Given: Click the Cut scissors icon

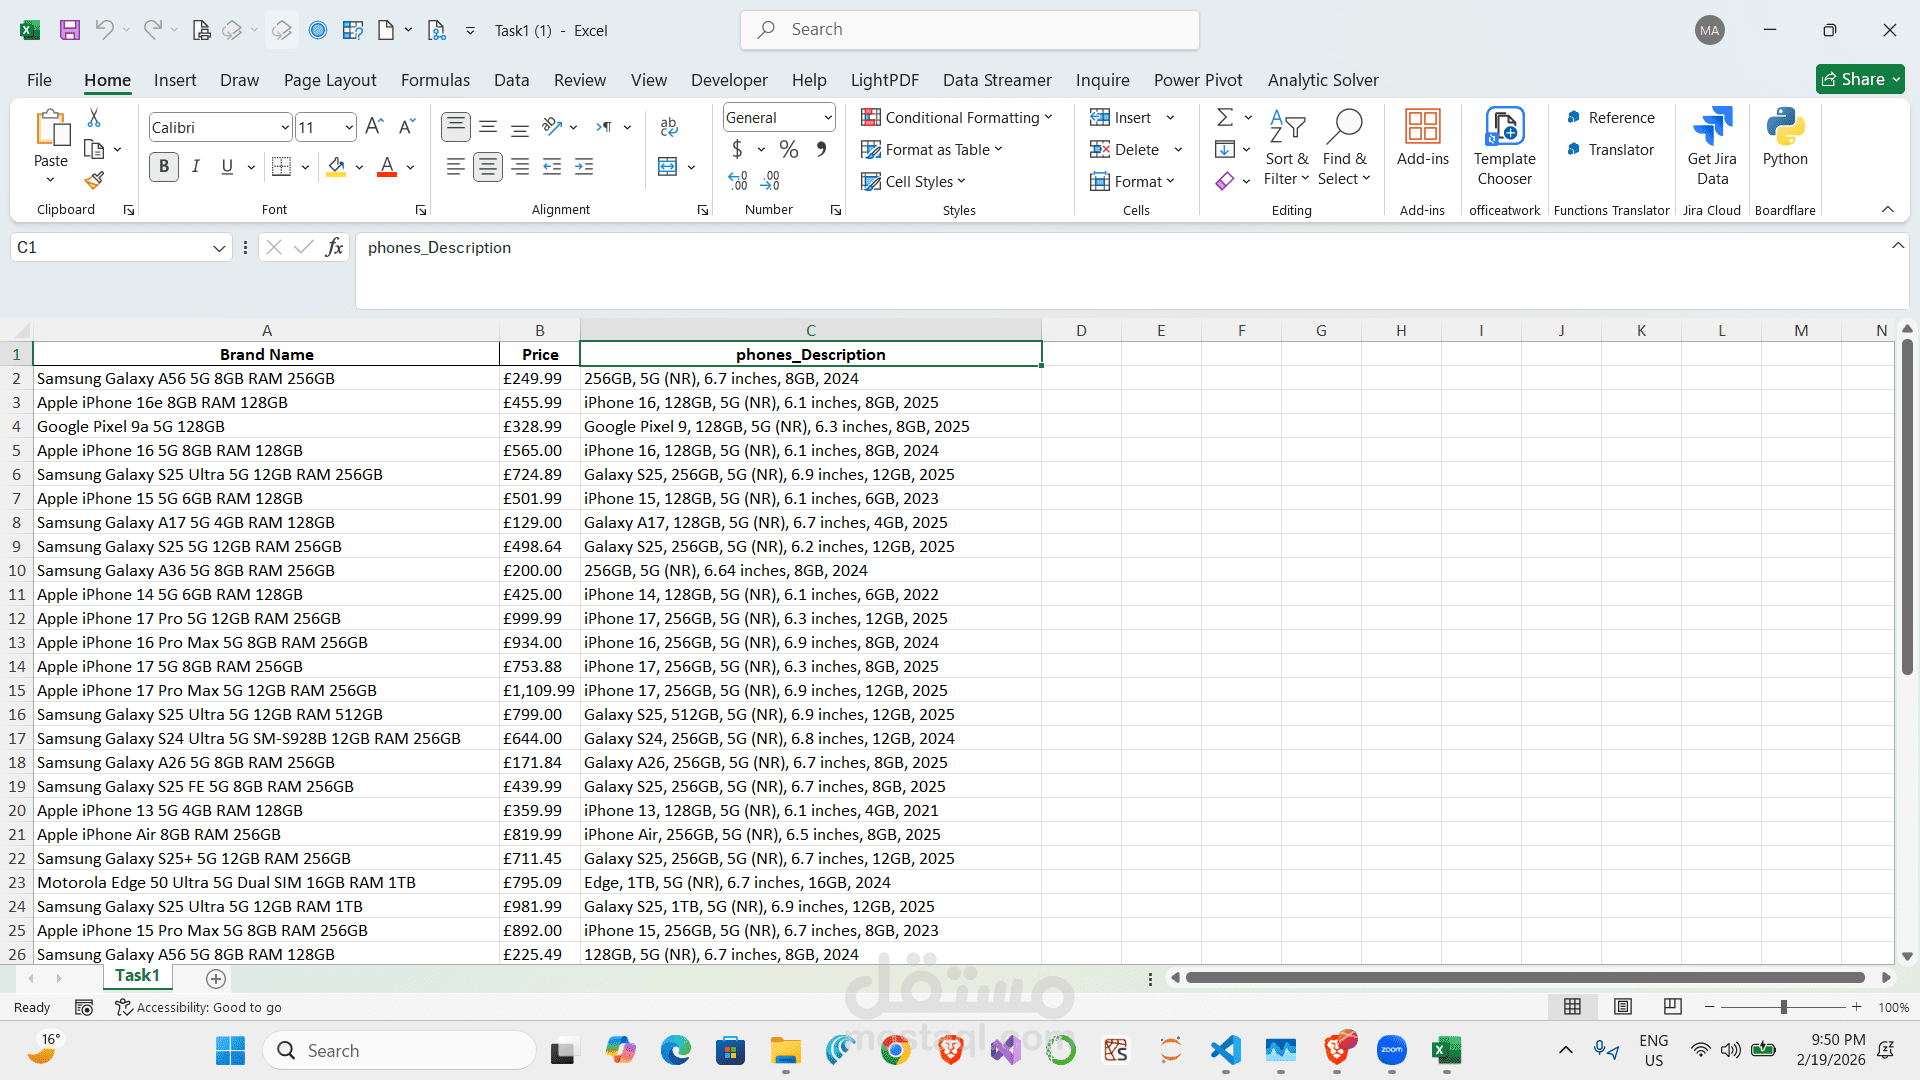Looking at the screenshot, I should tap(94, 118).
